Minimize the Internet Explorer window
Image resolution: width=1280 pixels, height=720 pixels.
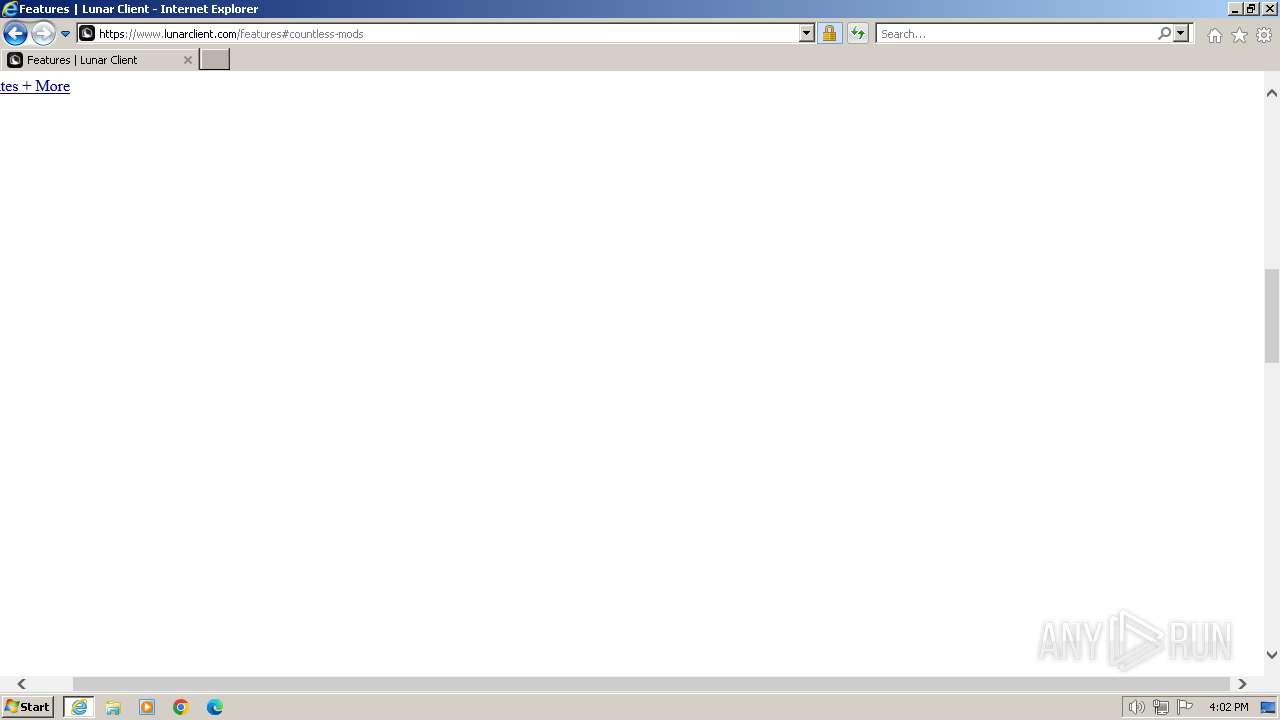coord(1234,8)
